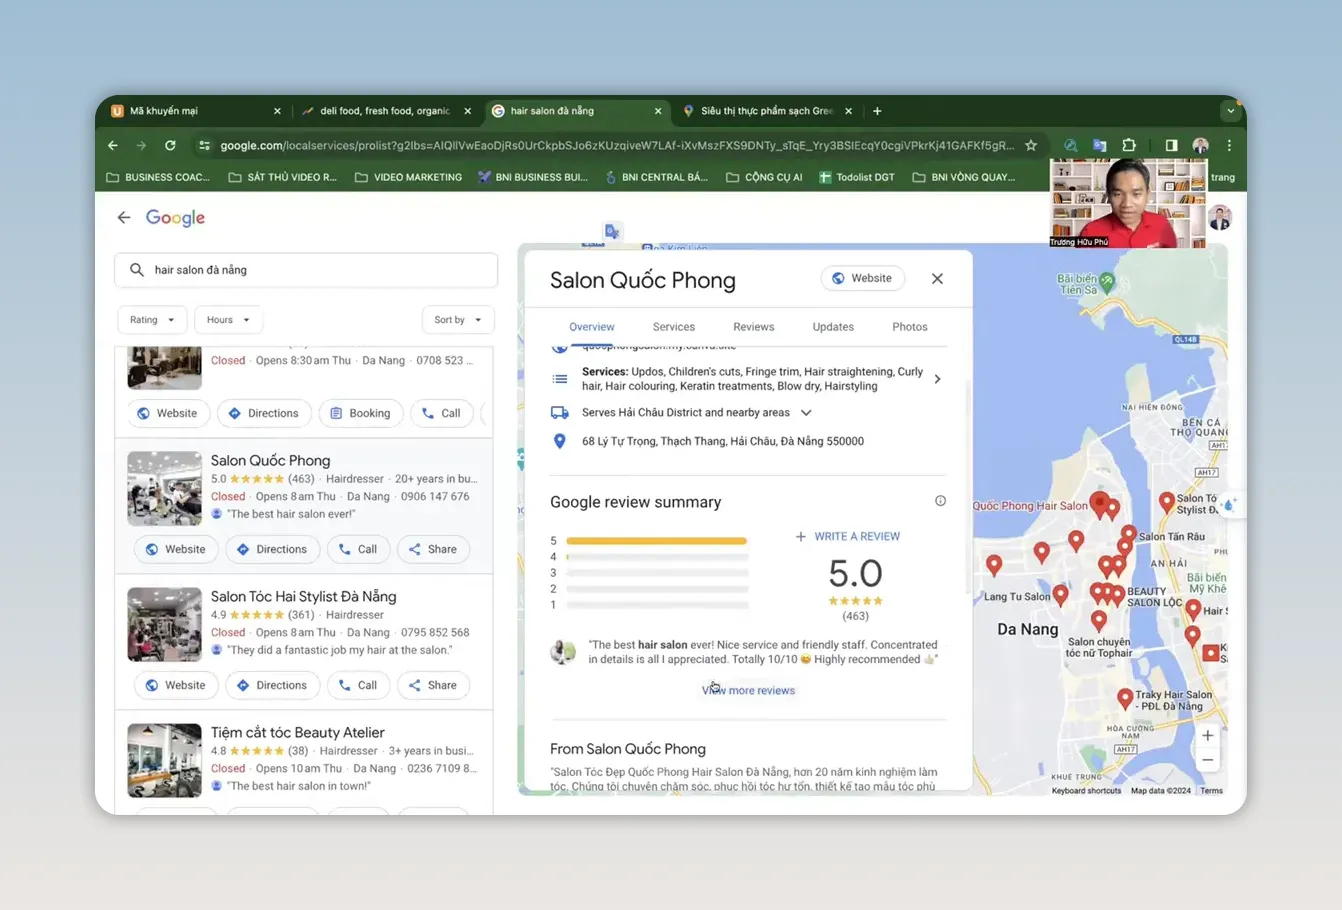This screenshot has height=910, width=1342.
Task: Click the search input field
Action: click(x=306, y=270)
